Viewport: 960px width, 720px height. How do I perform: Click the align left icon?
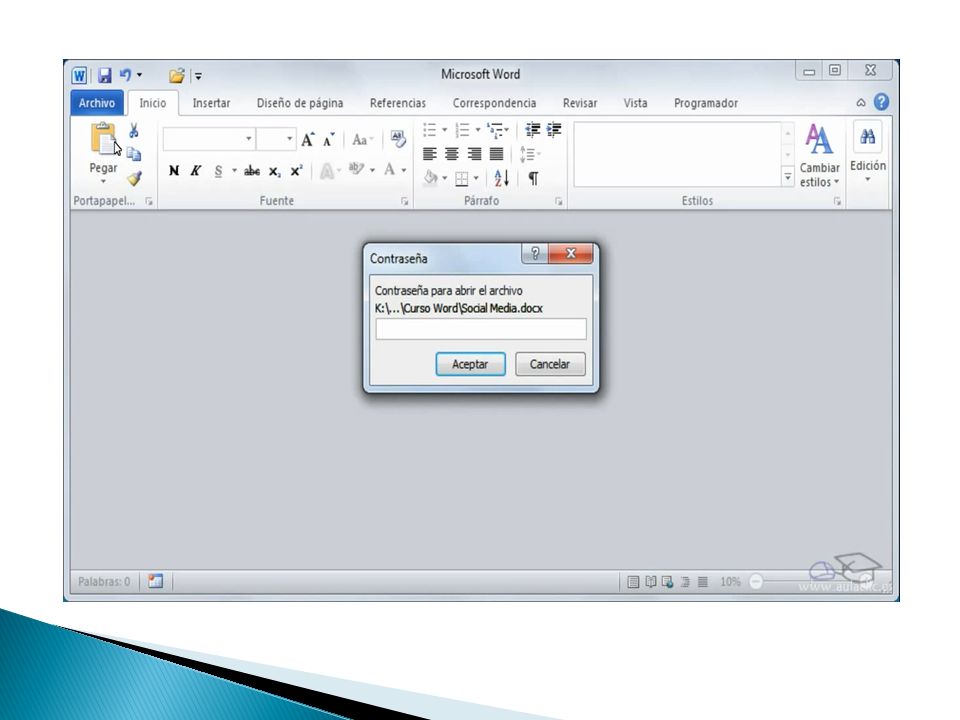[430, 154]
